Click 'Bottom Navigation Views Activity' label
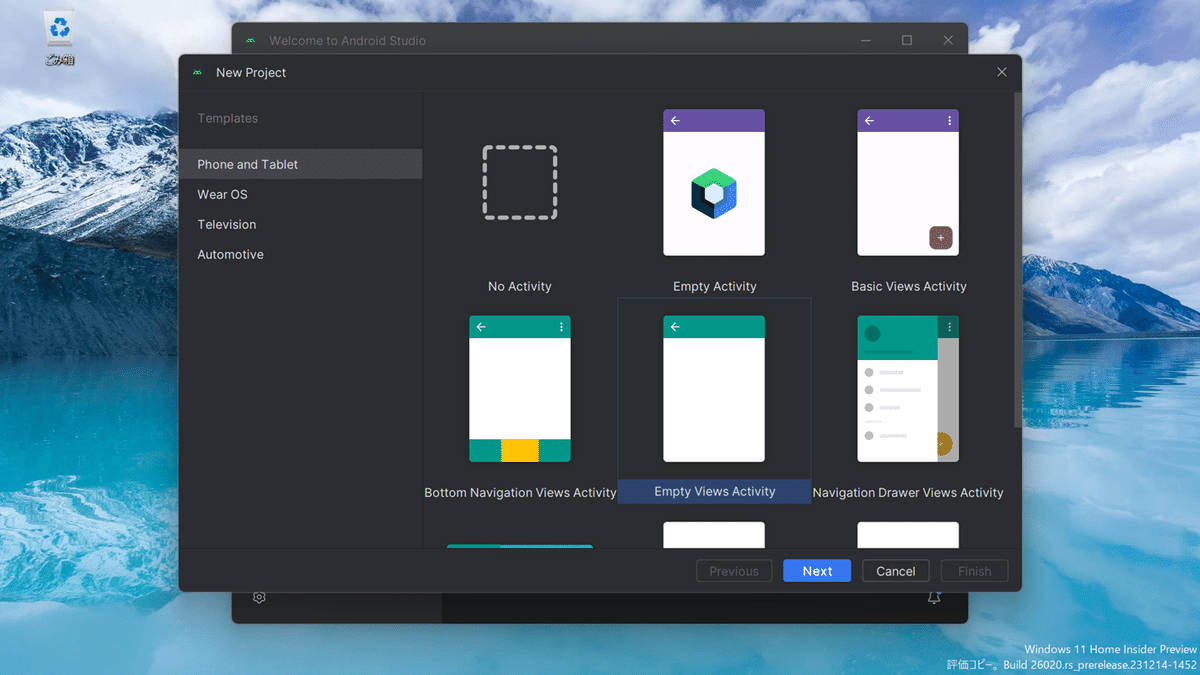The width and height of the screenshot is (1200, 675). click(520, 492)
